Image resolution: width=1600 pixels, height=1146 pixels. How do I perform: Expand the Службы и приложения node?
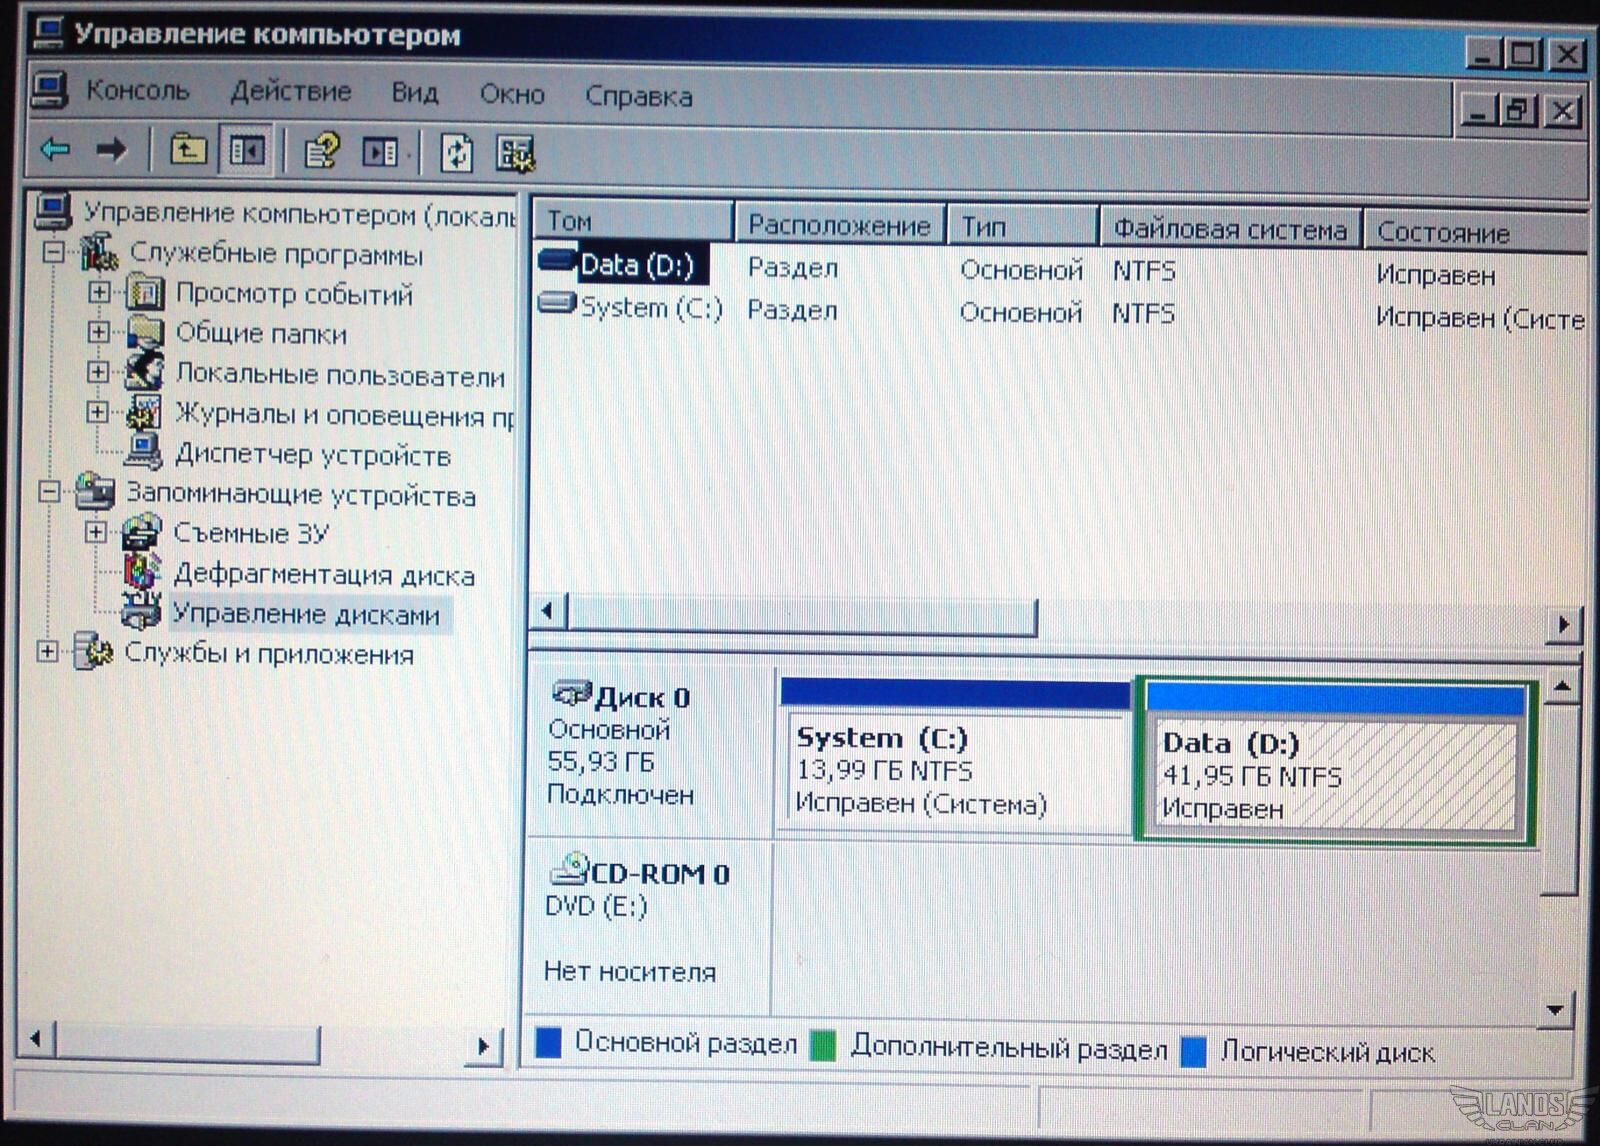point(47,652)
